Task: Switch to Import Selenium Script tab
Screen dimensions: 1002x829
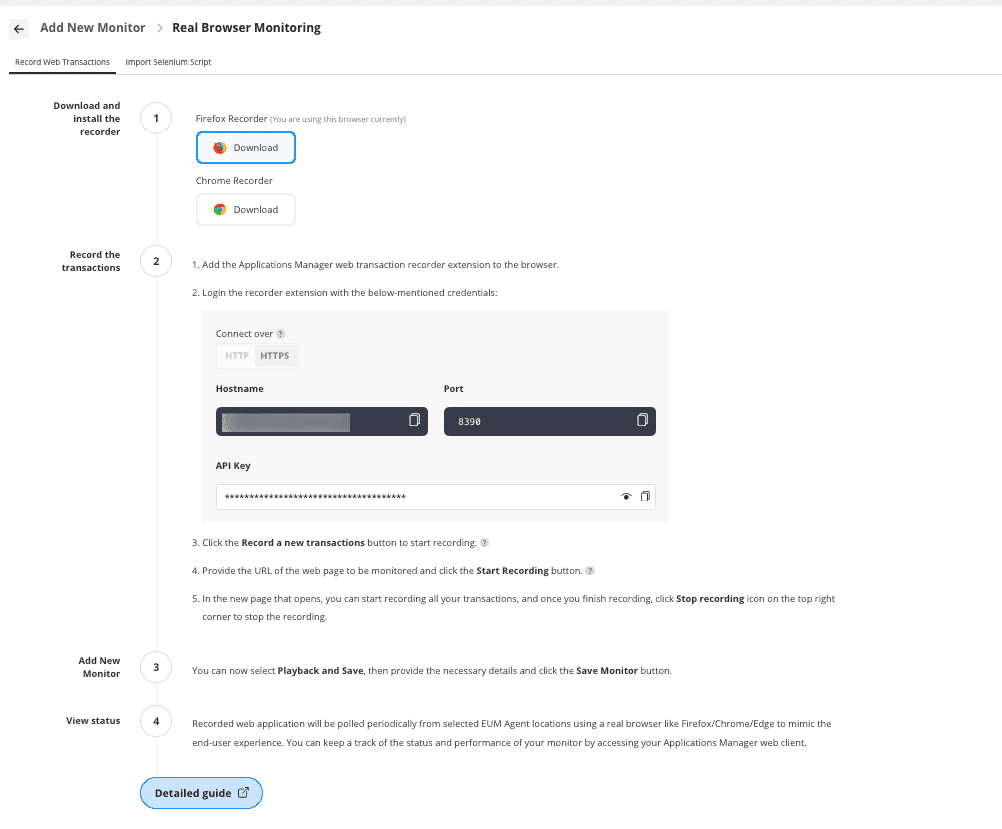Action: 168,62
